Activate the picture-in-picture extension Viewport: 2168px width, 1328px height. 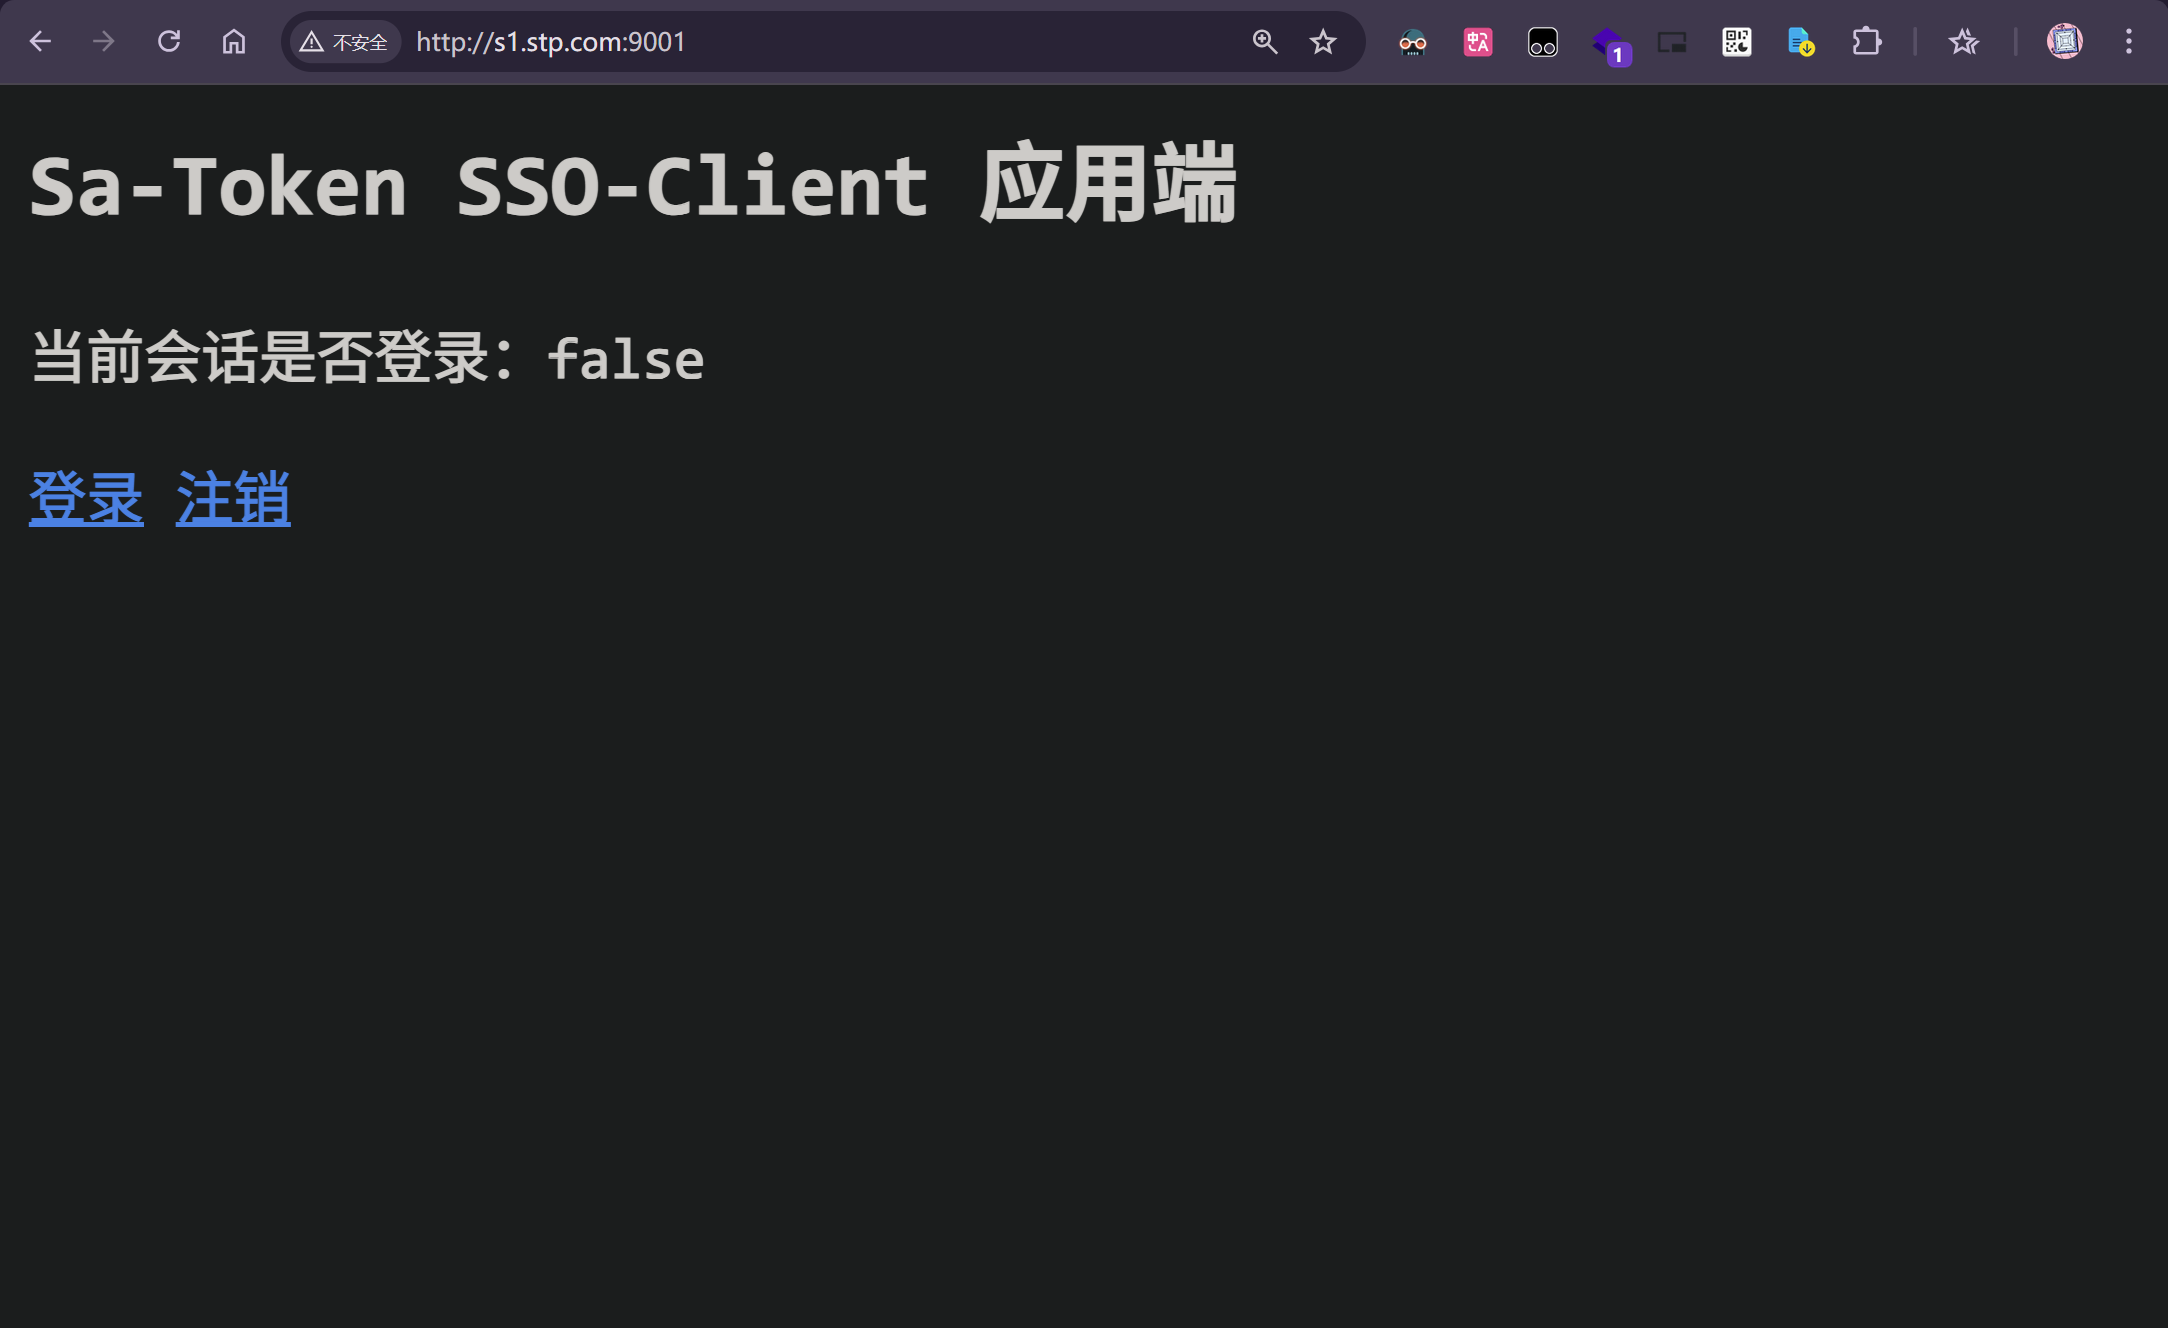click(1672, 42)
